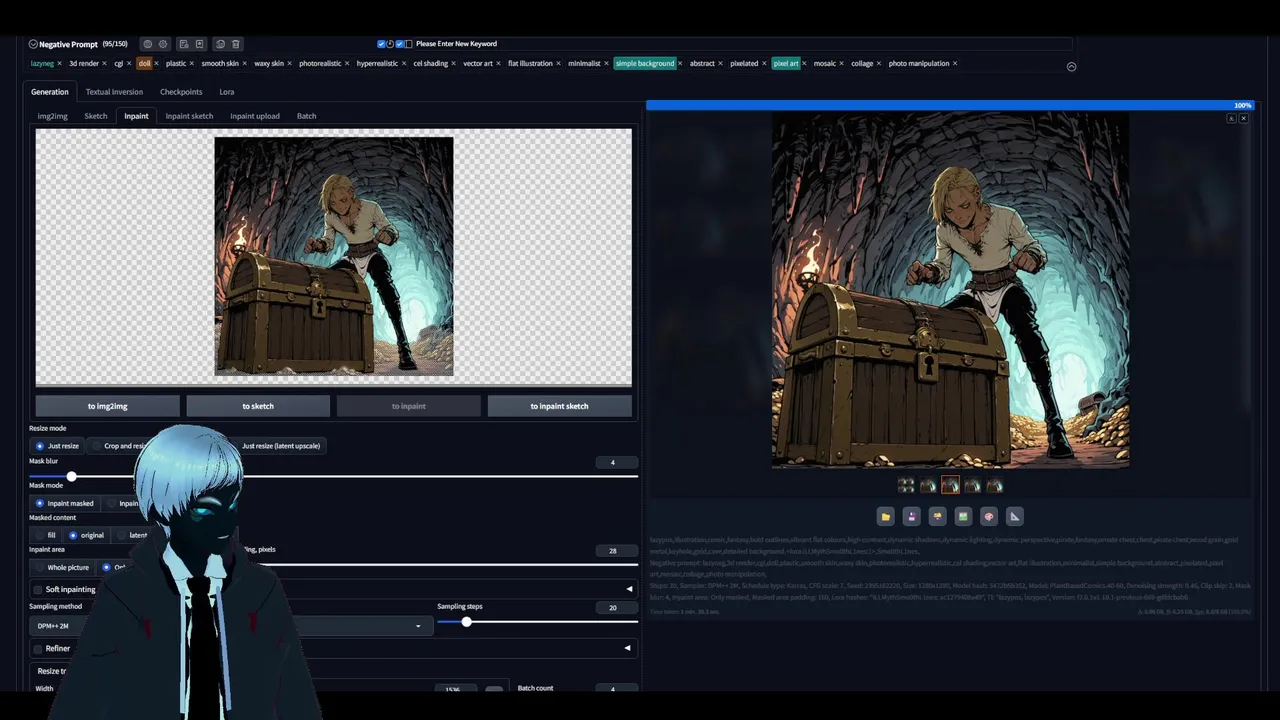
Task: Select 'Just resize' resize mode
Action: (x=57, y=446)
